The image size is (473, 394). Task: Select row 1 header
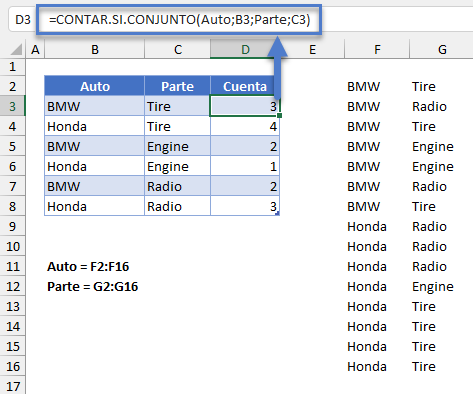13,67
